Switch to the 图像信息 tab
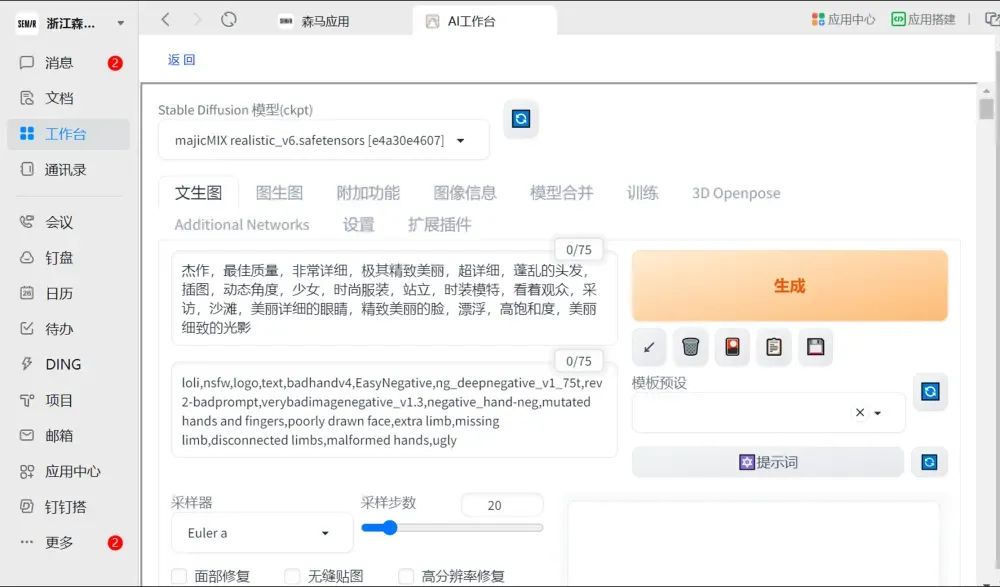 (x=465, y=193)
